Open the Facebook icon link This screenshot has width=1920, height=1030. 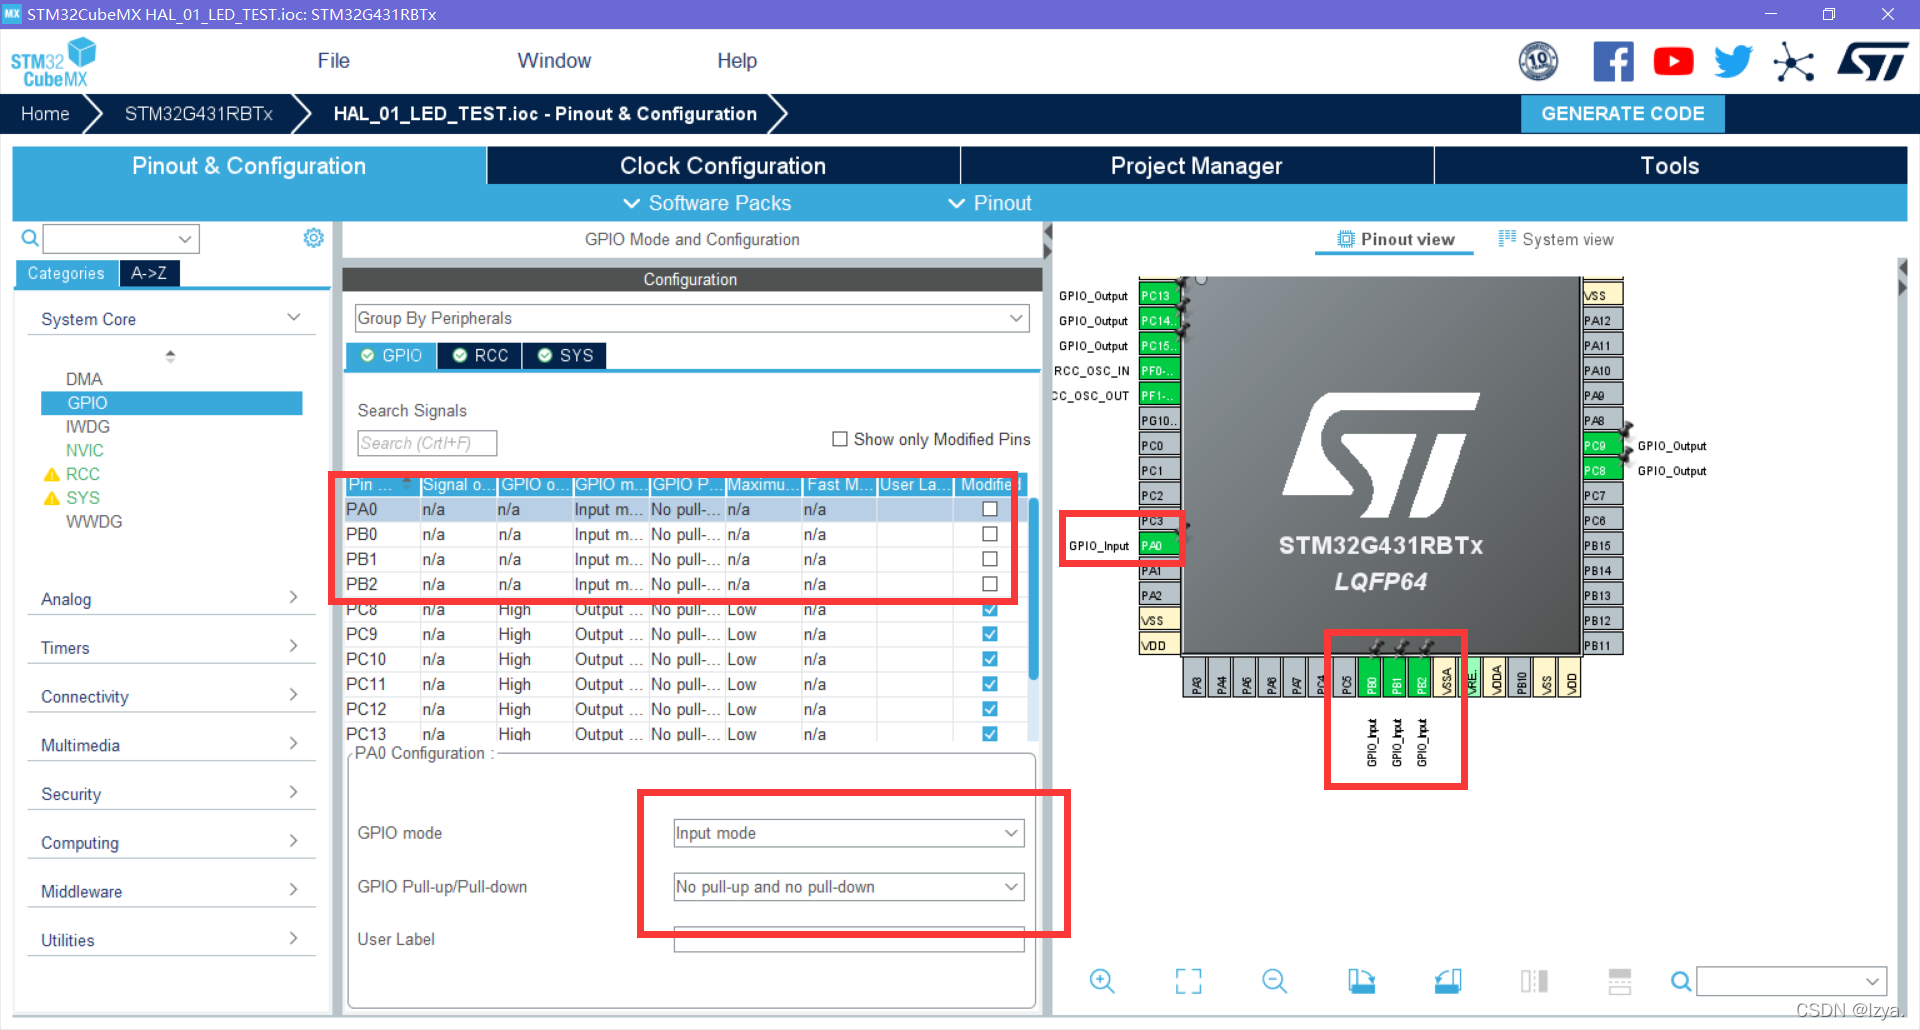click(x=1613, y=62)
